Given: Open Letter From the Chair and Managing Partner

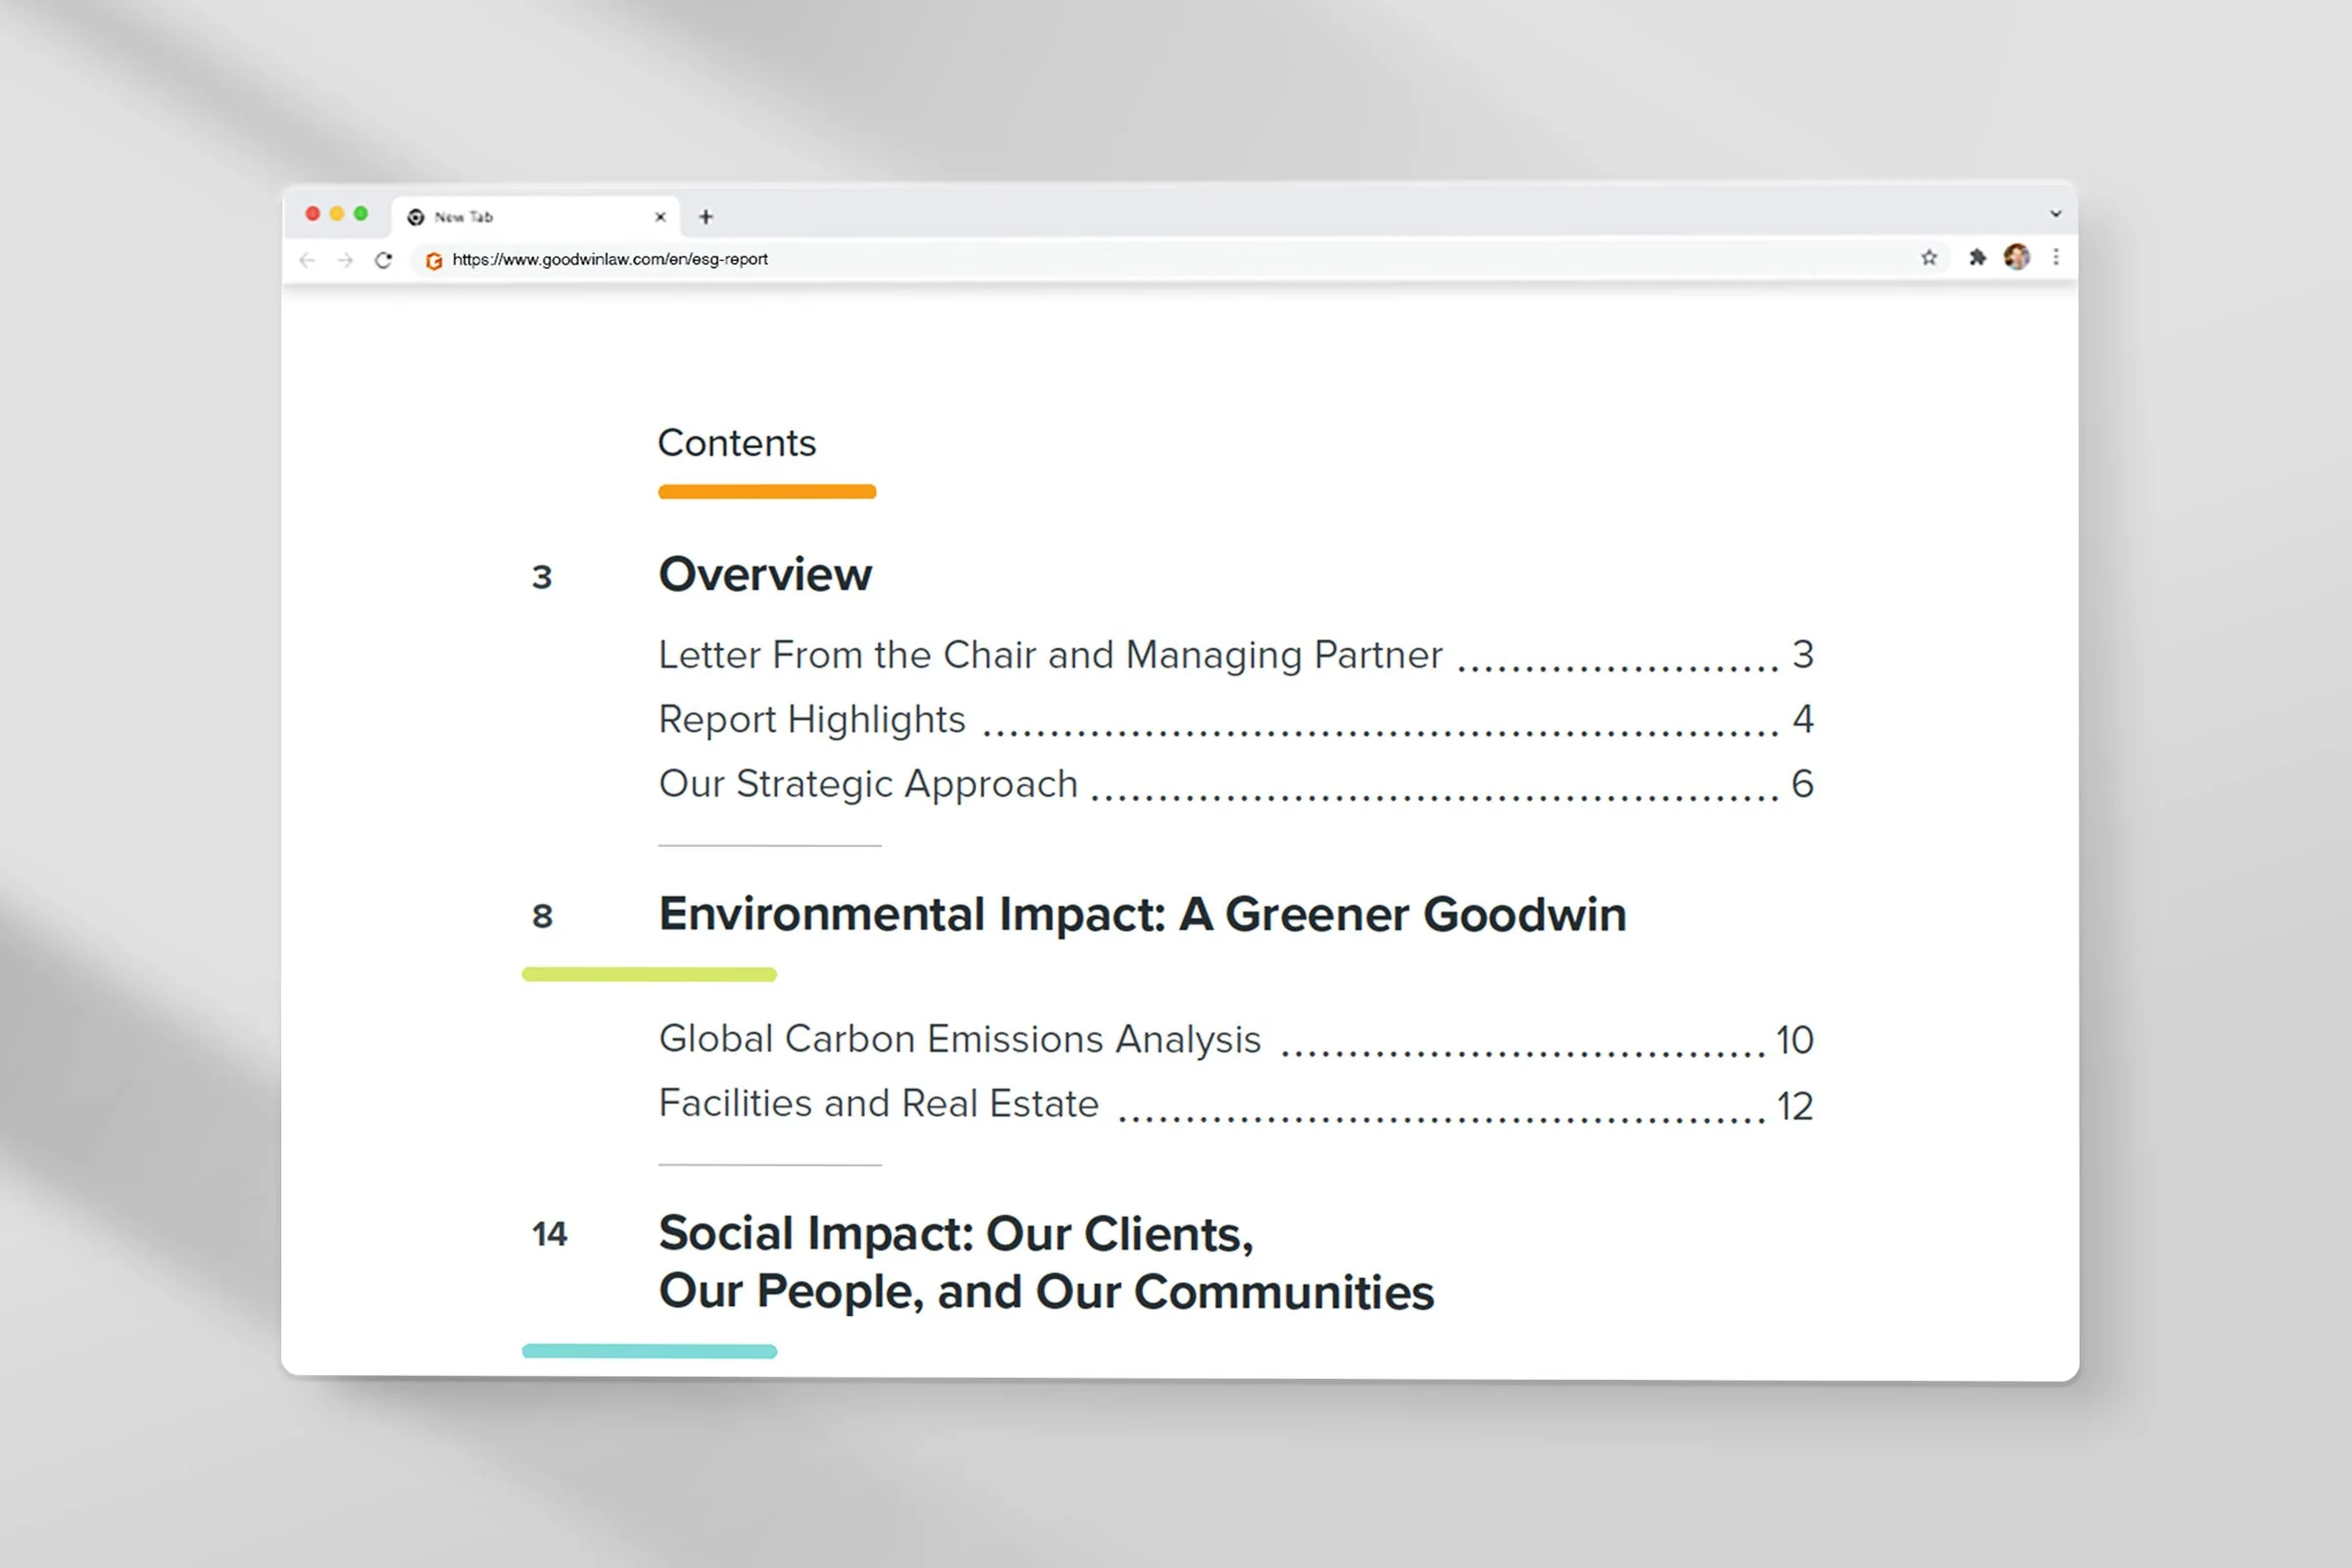Looking at the screenshot, I should pyautogui.click(x=1050, y=655).
